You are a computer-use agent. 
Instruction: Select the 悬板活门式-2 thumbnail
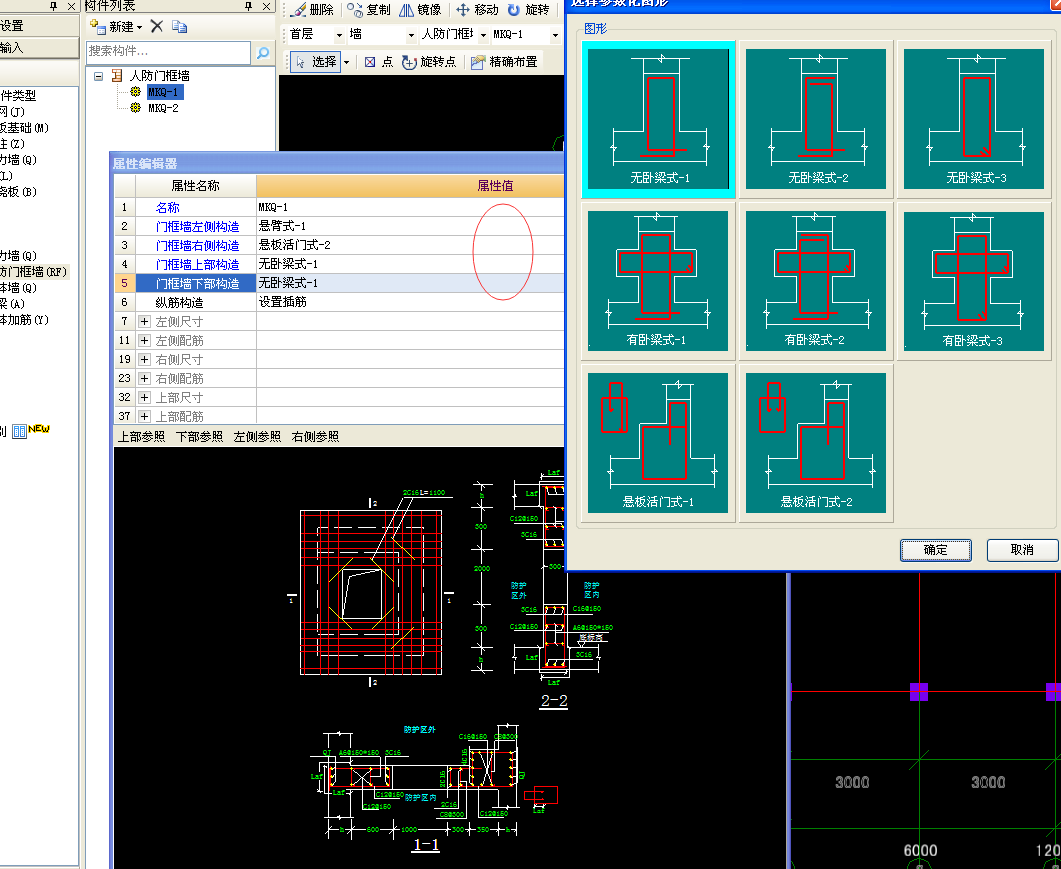click(816, 443)
